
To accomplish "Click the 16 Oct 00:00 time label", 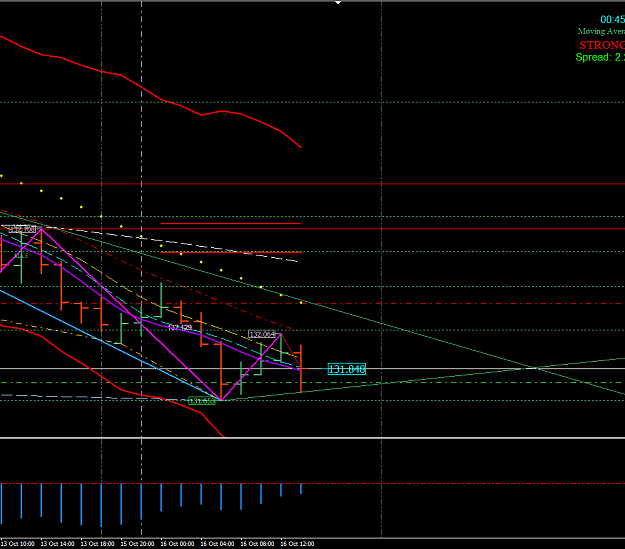I will [177, 544].
